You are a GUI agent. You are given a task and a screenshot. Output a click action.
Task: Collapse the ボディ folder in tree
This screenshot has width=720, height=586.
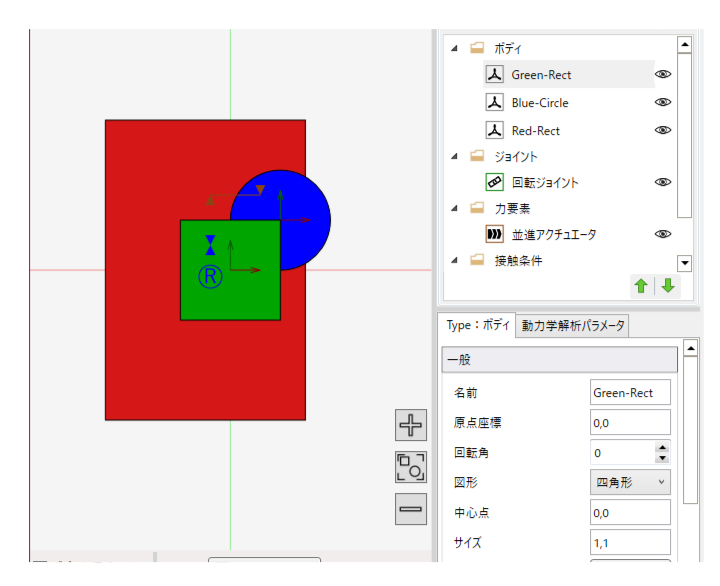click(x=454, y=48)
